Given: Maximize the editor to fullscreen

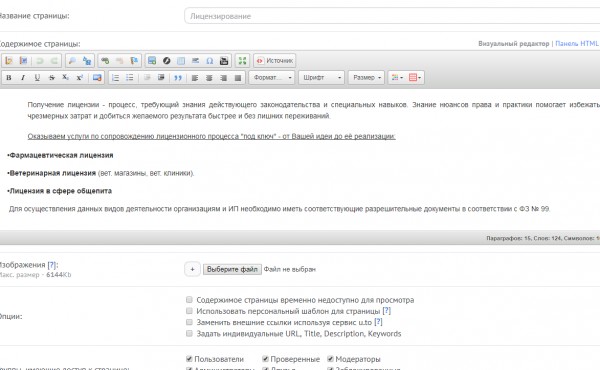Looking at the screenshot, I should point(242,60).
